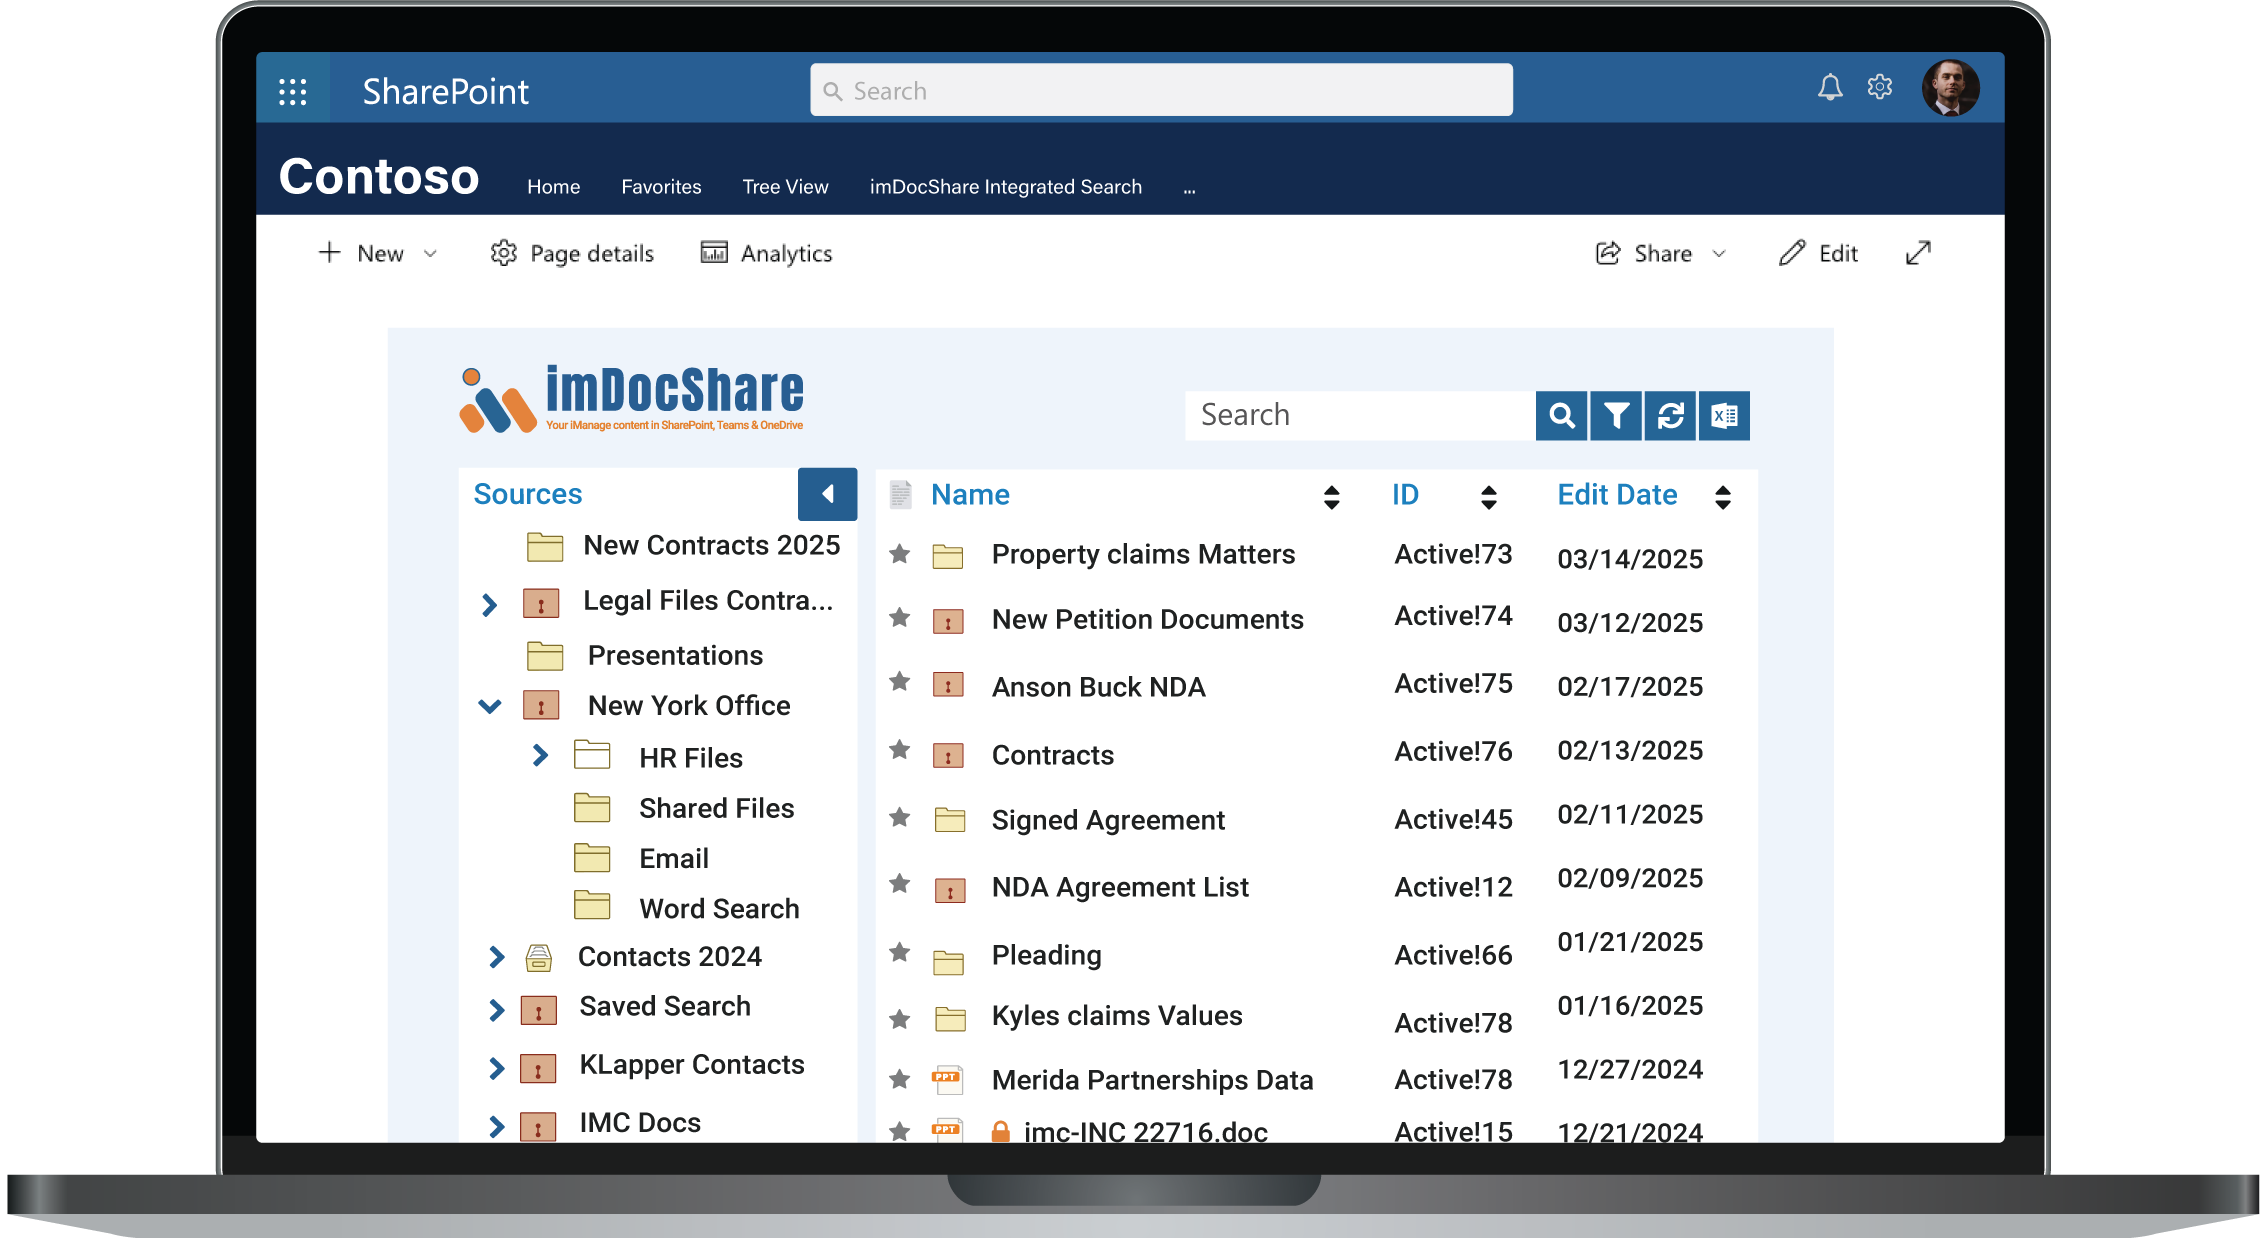
Task: Click the imDocShare logo
Action: tap(631, 399)
